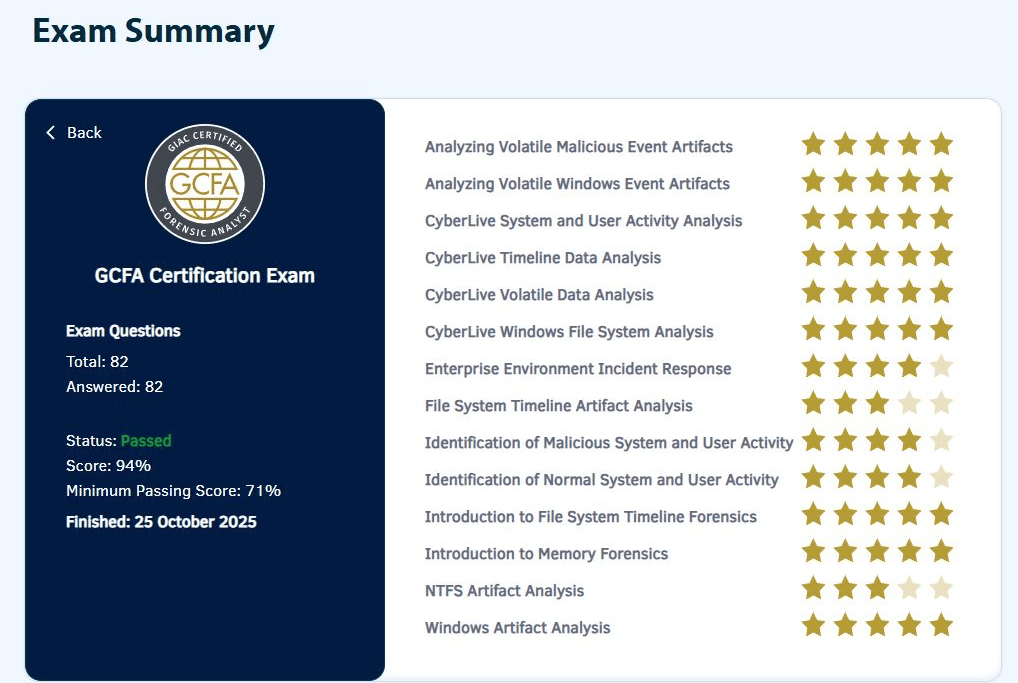The height and width of the screenshot is (683, 1018).
Task: Click Analyzing Volatile Windows Event Artifacts topic
Action: [577, 184]
